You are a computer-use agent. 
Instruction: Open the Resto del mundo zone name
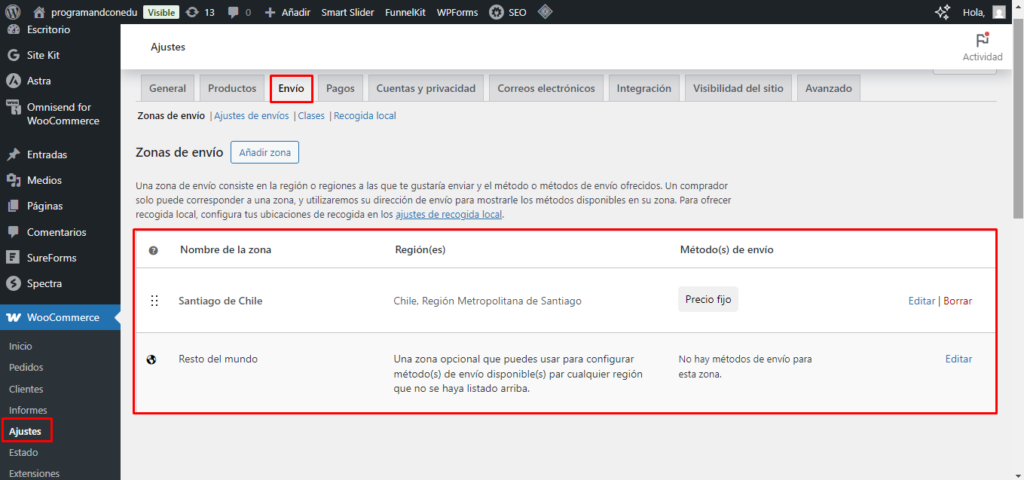(x=217, y=359)
